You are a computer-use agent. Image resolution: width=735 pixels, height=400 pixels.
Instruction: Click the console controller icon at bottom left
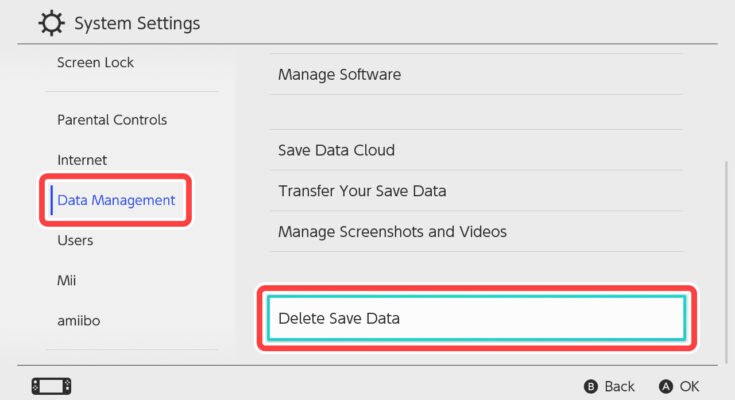pos(52,386)
